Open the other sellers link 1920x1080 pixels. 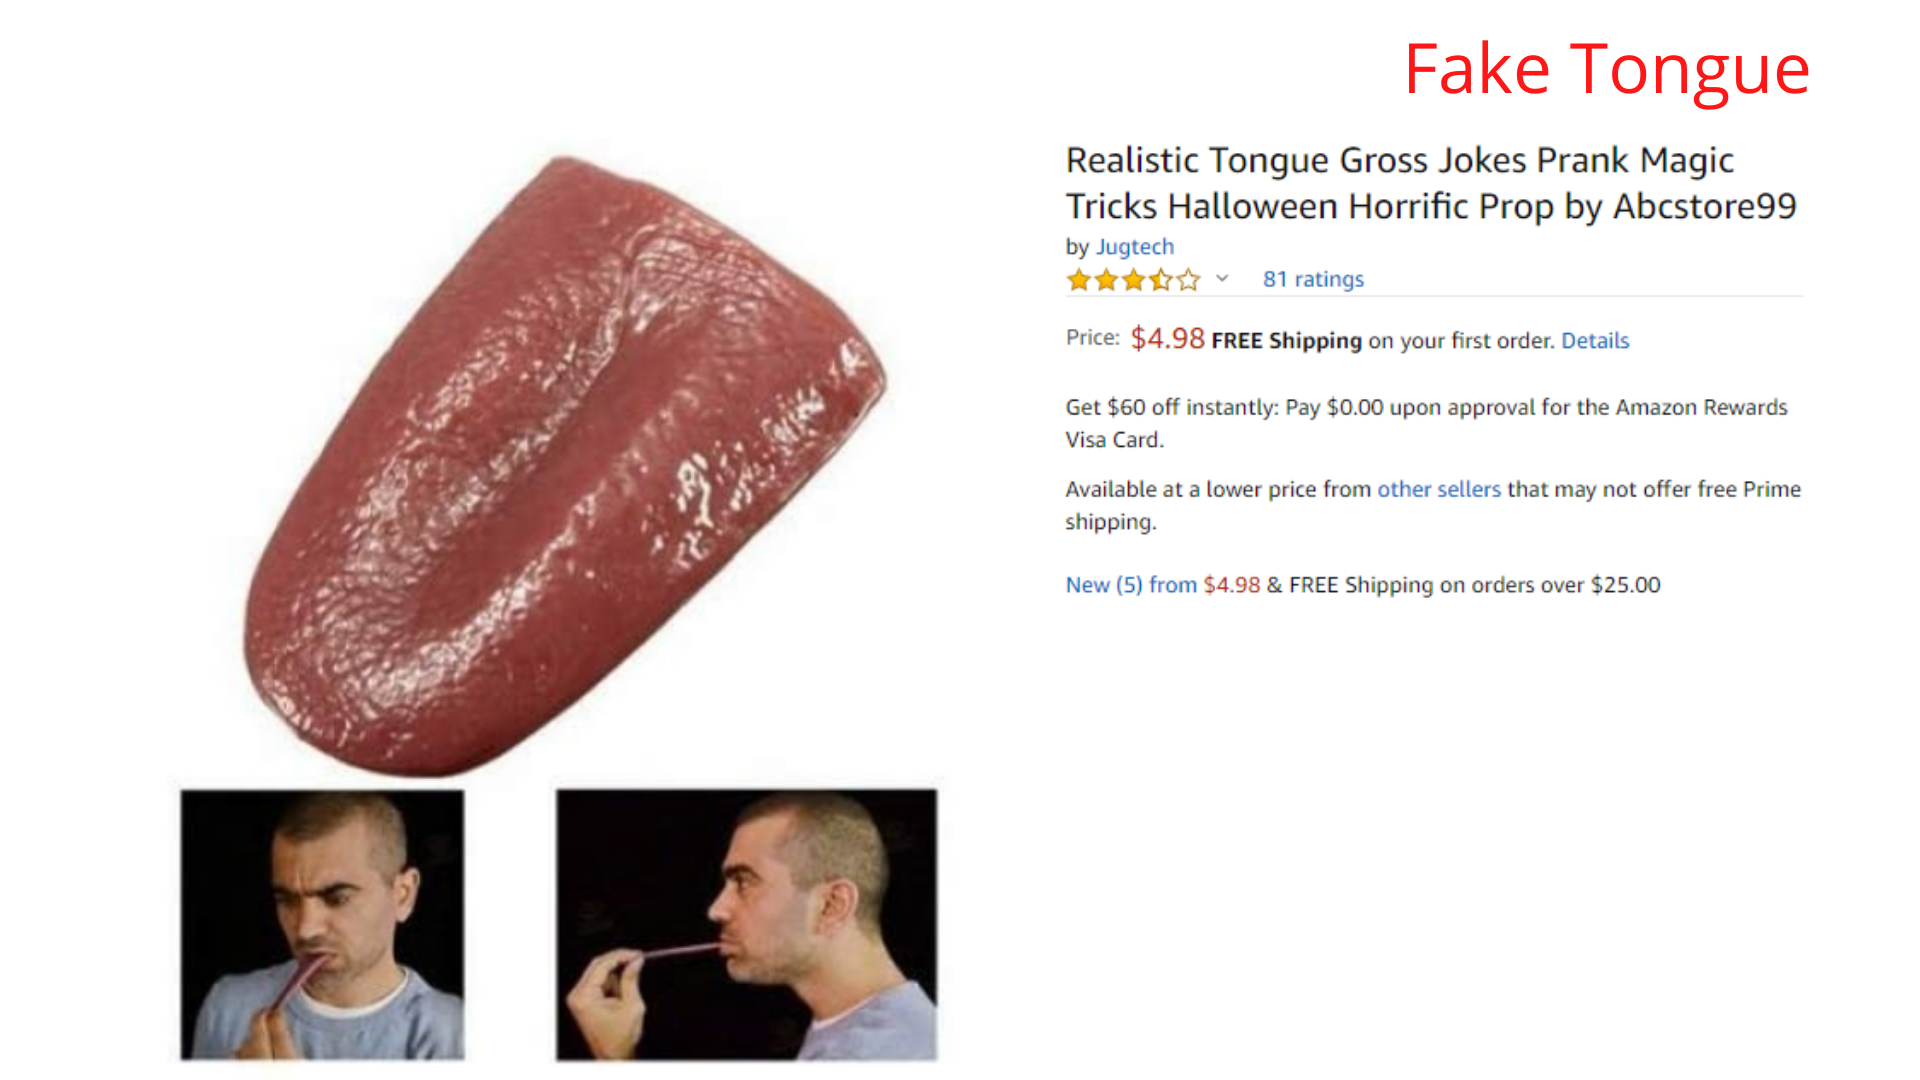point(1439,489)
